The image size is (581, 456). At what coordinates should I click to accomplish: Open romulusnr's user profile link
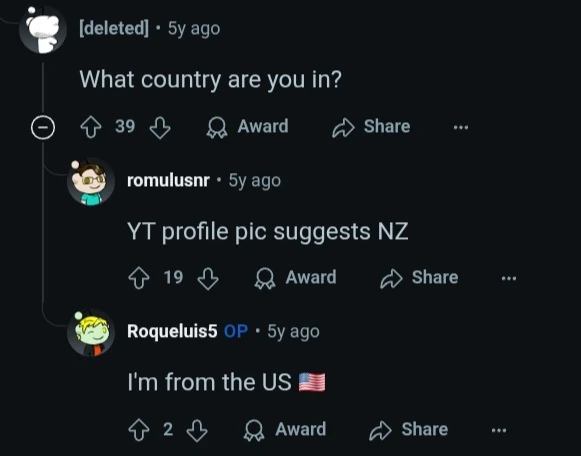168,181
